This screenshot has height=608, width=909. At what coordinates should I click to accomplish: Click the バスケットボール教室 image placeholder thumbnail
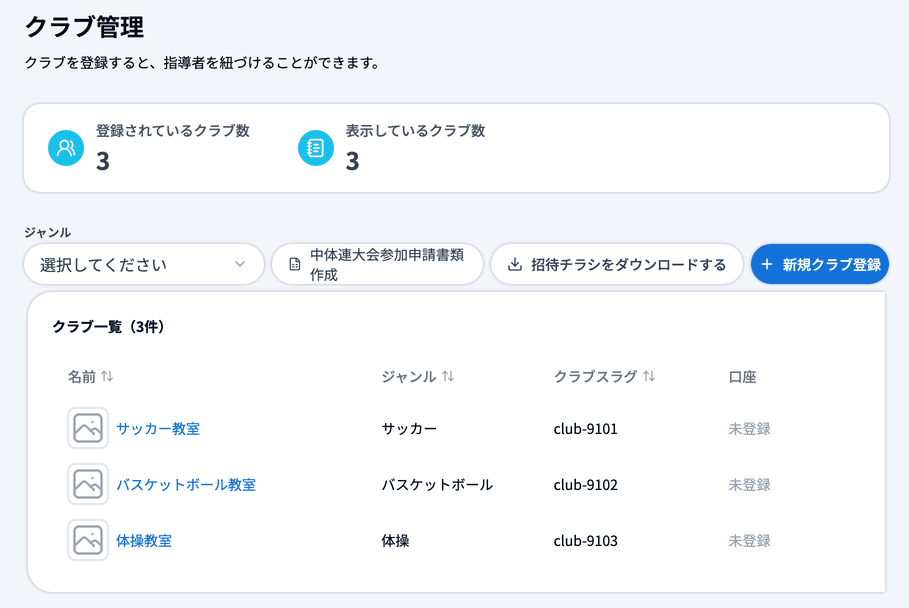pos(88,484)
